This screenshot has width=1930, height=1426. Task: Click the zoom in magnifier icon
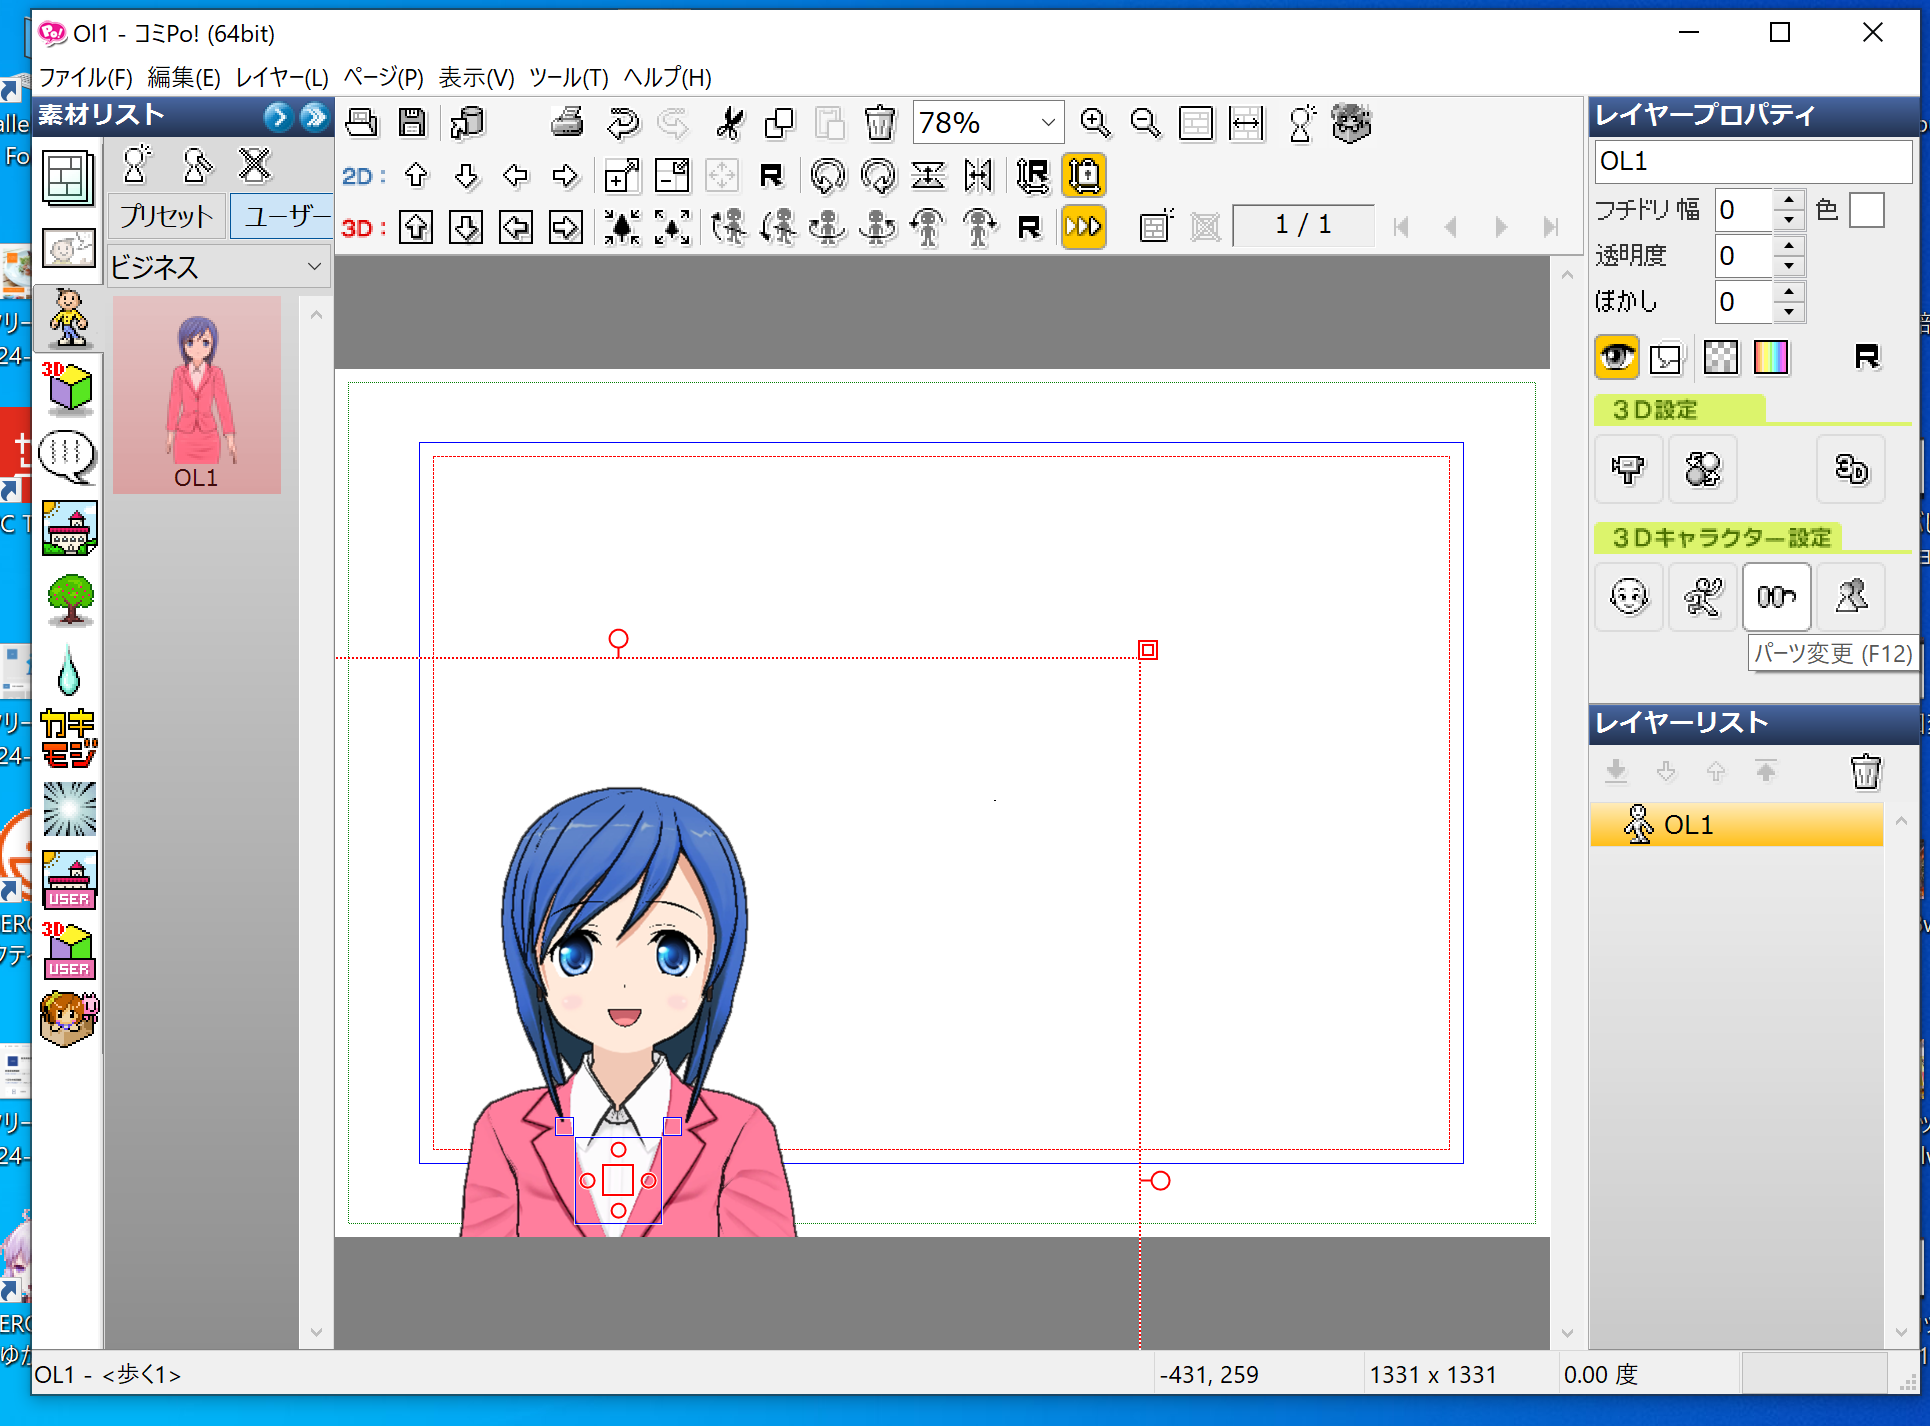(1095, 123)
